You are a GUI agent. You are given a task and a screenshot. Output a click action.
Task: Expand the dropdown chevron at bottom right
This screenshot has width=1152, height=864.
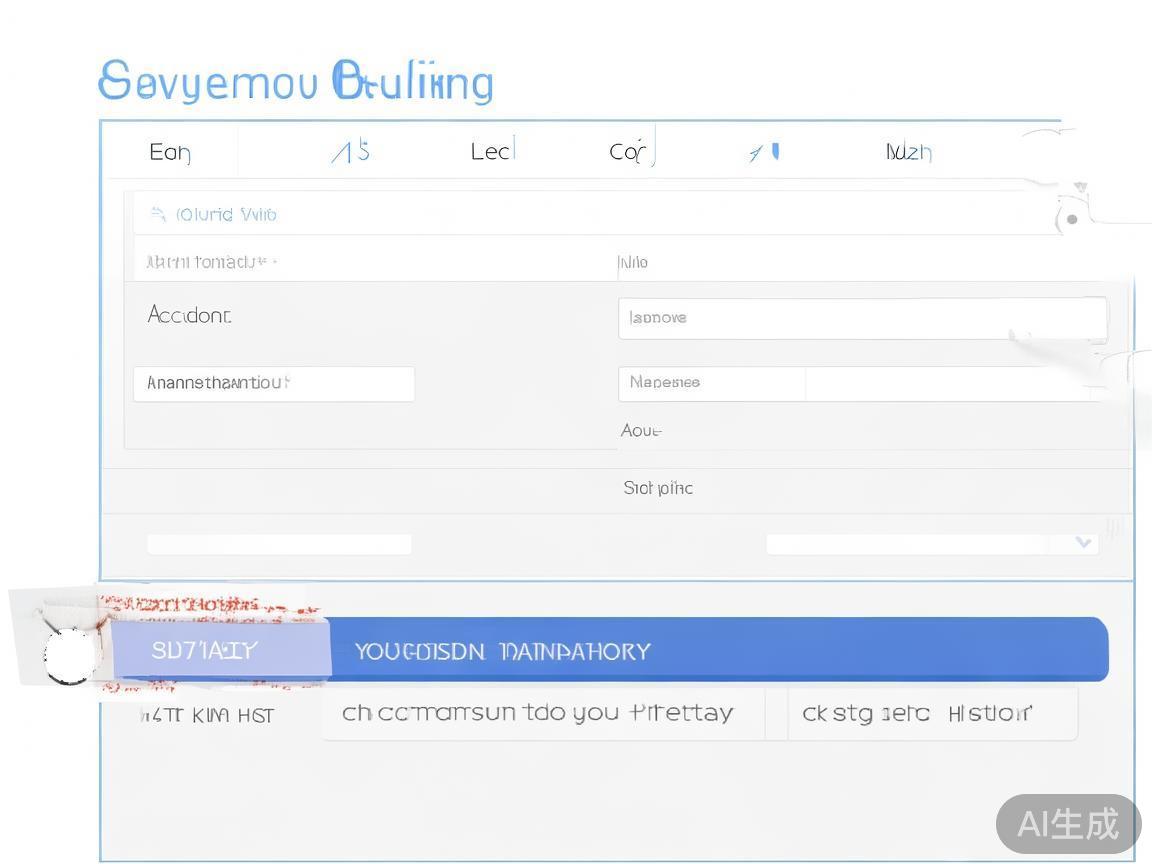click(1083, 543)
